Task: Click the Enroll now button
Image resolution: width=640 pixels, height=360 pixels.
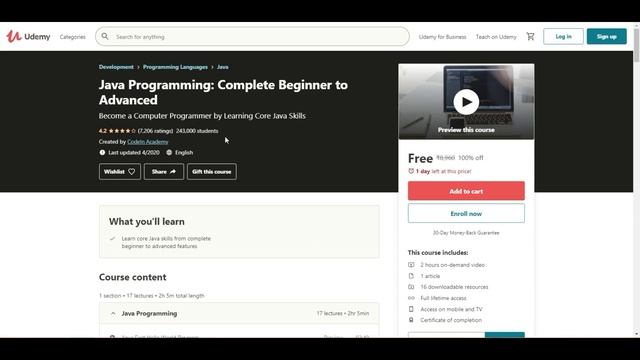Action: pos(466,213)
